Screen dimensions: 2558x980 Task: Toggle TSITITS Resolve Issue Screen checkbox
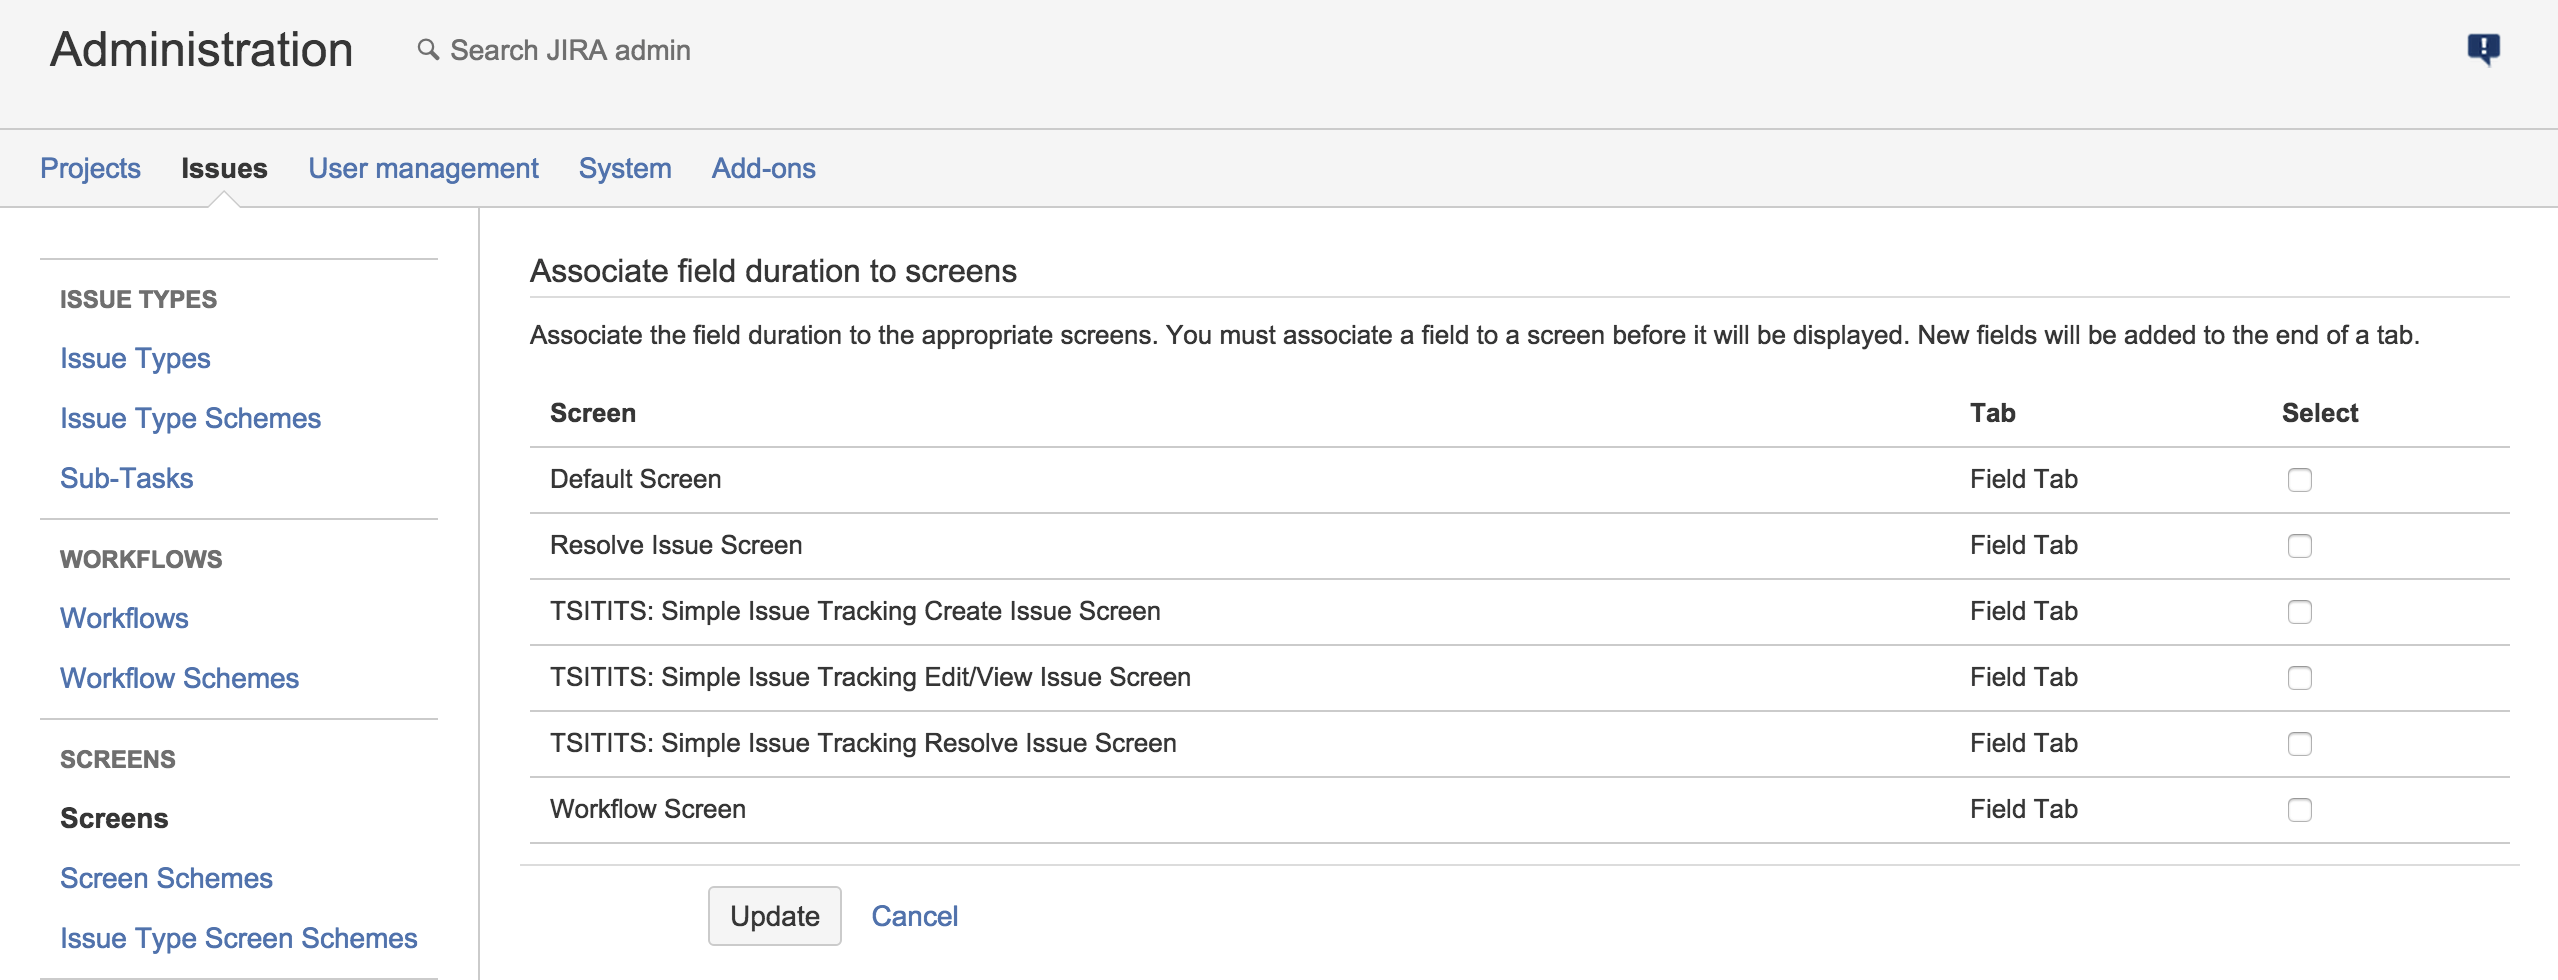(x=2299, y=744)
